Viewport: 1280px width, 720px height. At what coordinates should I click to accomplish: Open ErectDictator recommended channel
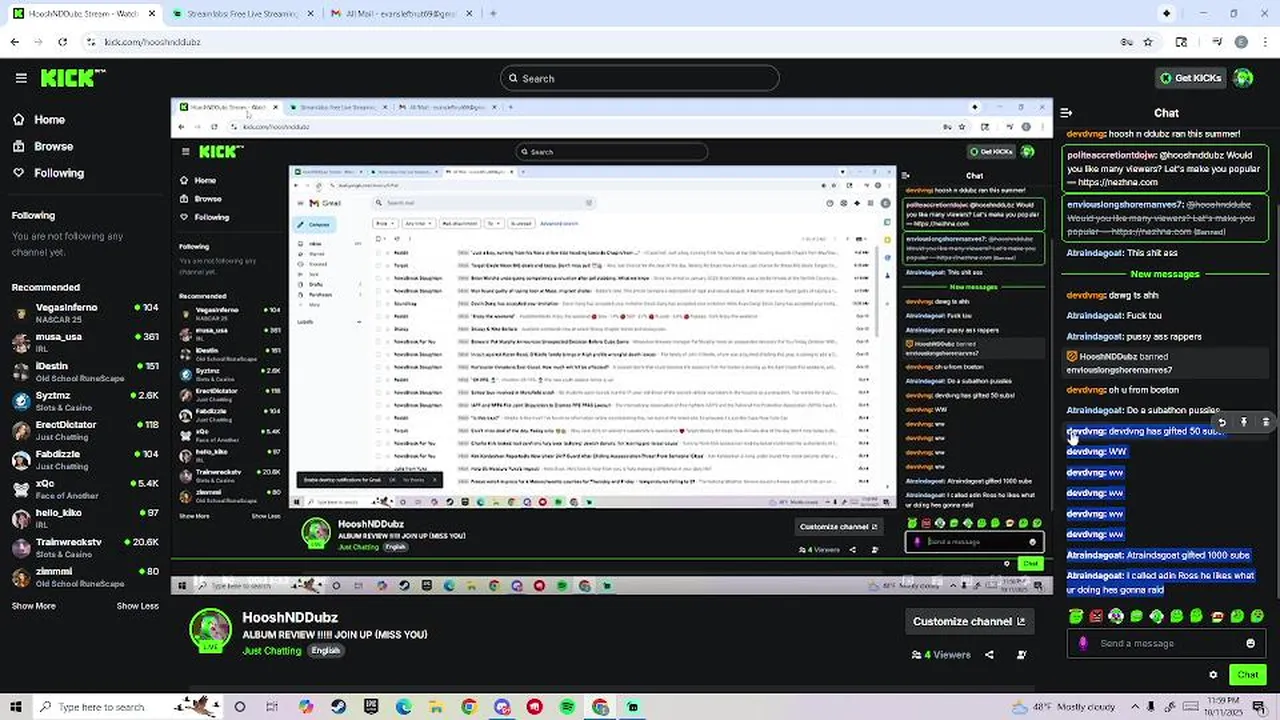tap(85, 430)
